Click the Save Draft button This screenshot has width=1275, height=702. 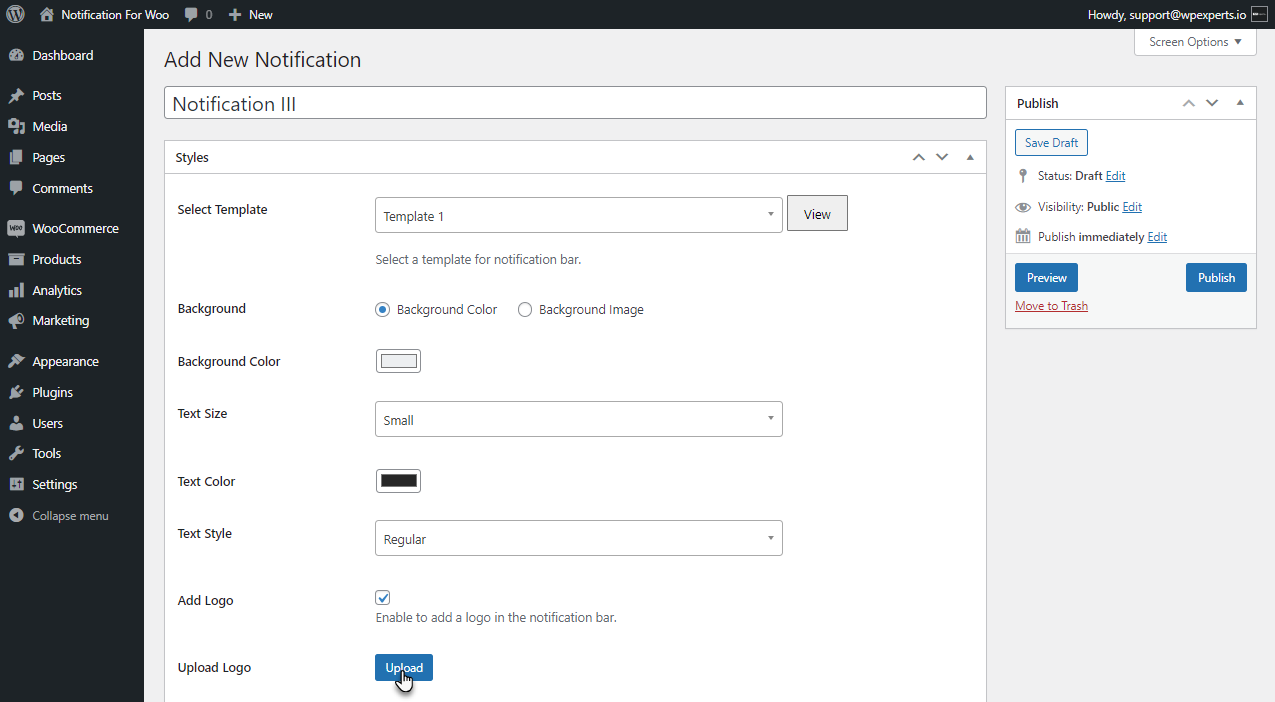(x=1051, y=143)
